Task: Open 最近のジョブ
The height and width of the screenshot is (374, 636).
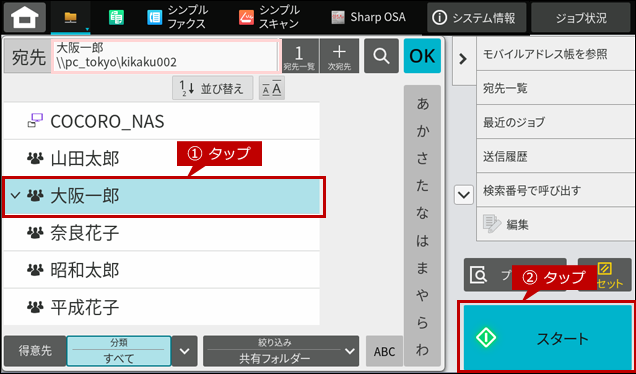Action: [556, 122]
